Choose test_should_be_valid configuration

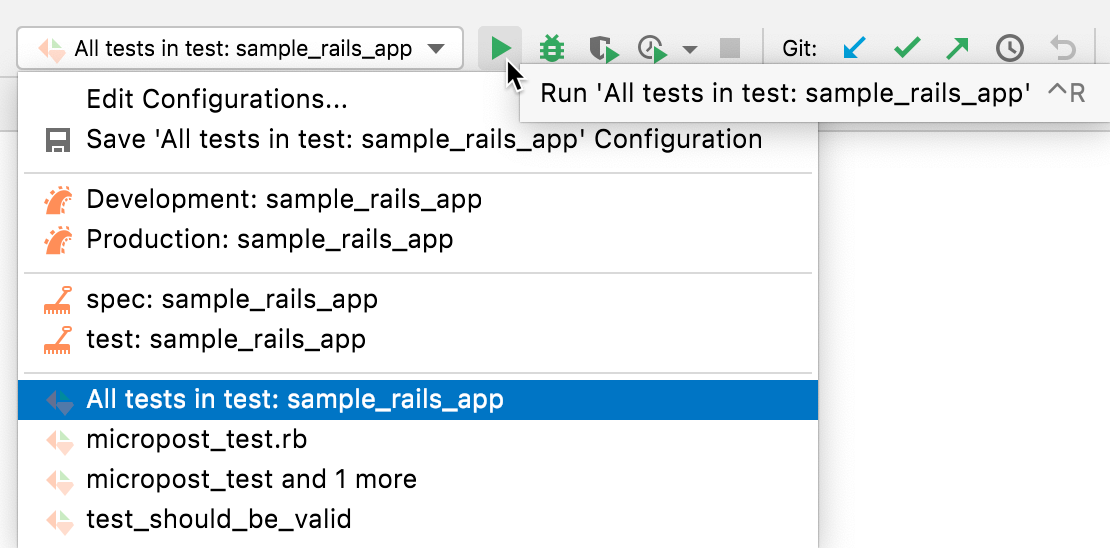tap(219, 519)
